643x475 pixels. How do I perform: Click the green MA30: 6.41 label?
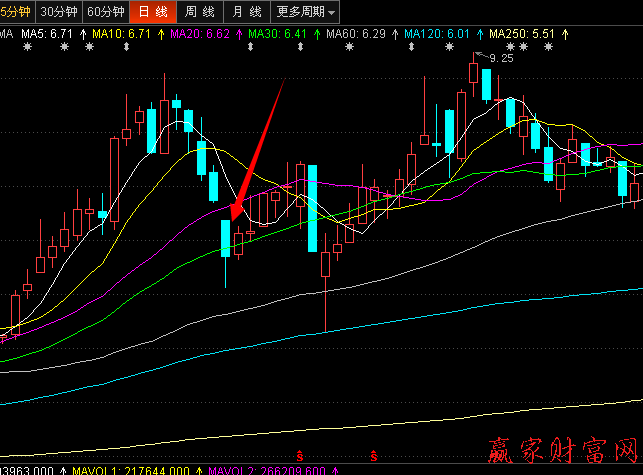[x=277, y=34]
